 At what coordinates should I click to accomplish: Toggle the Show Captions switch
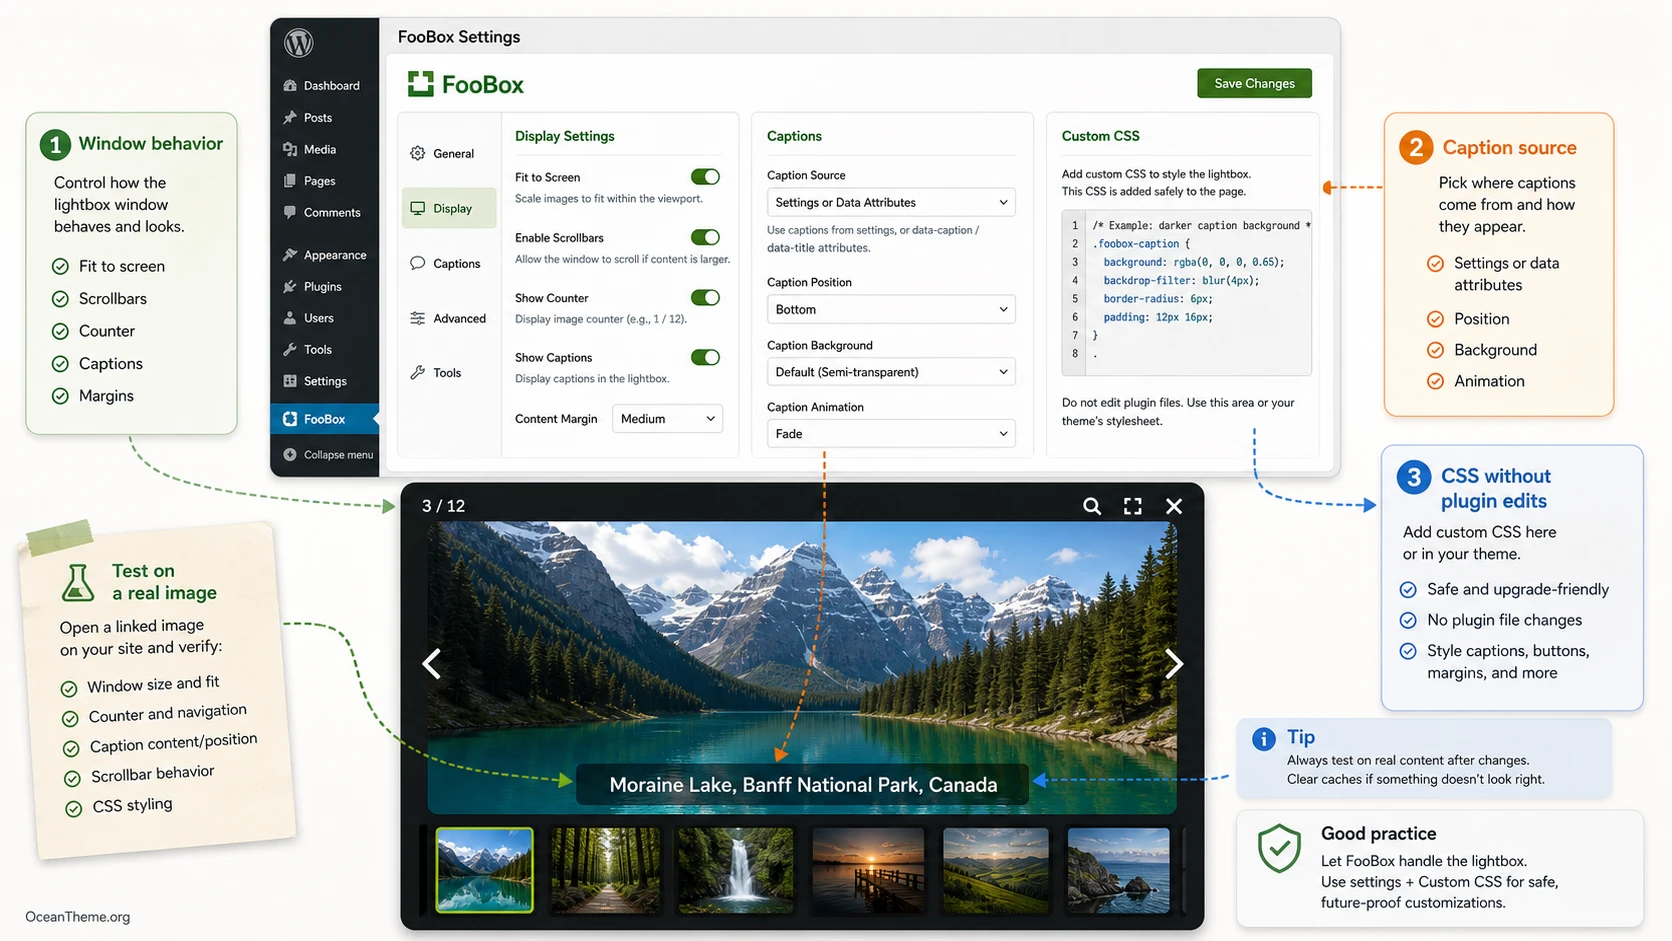pyautogui.click(x=705, y=357)
